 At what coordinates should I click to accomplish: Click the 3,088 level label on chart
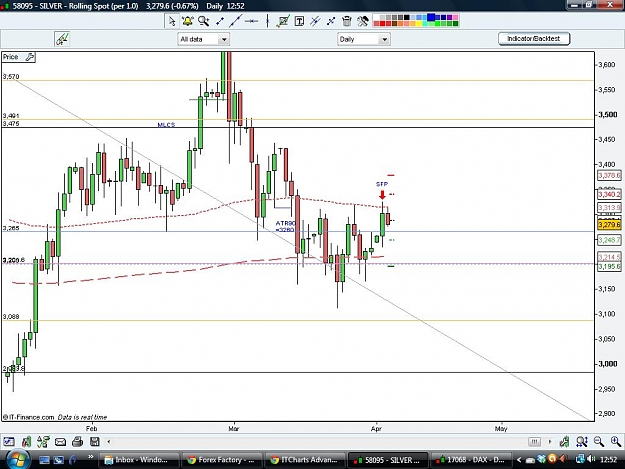[11, 316]
